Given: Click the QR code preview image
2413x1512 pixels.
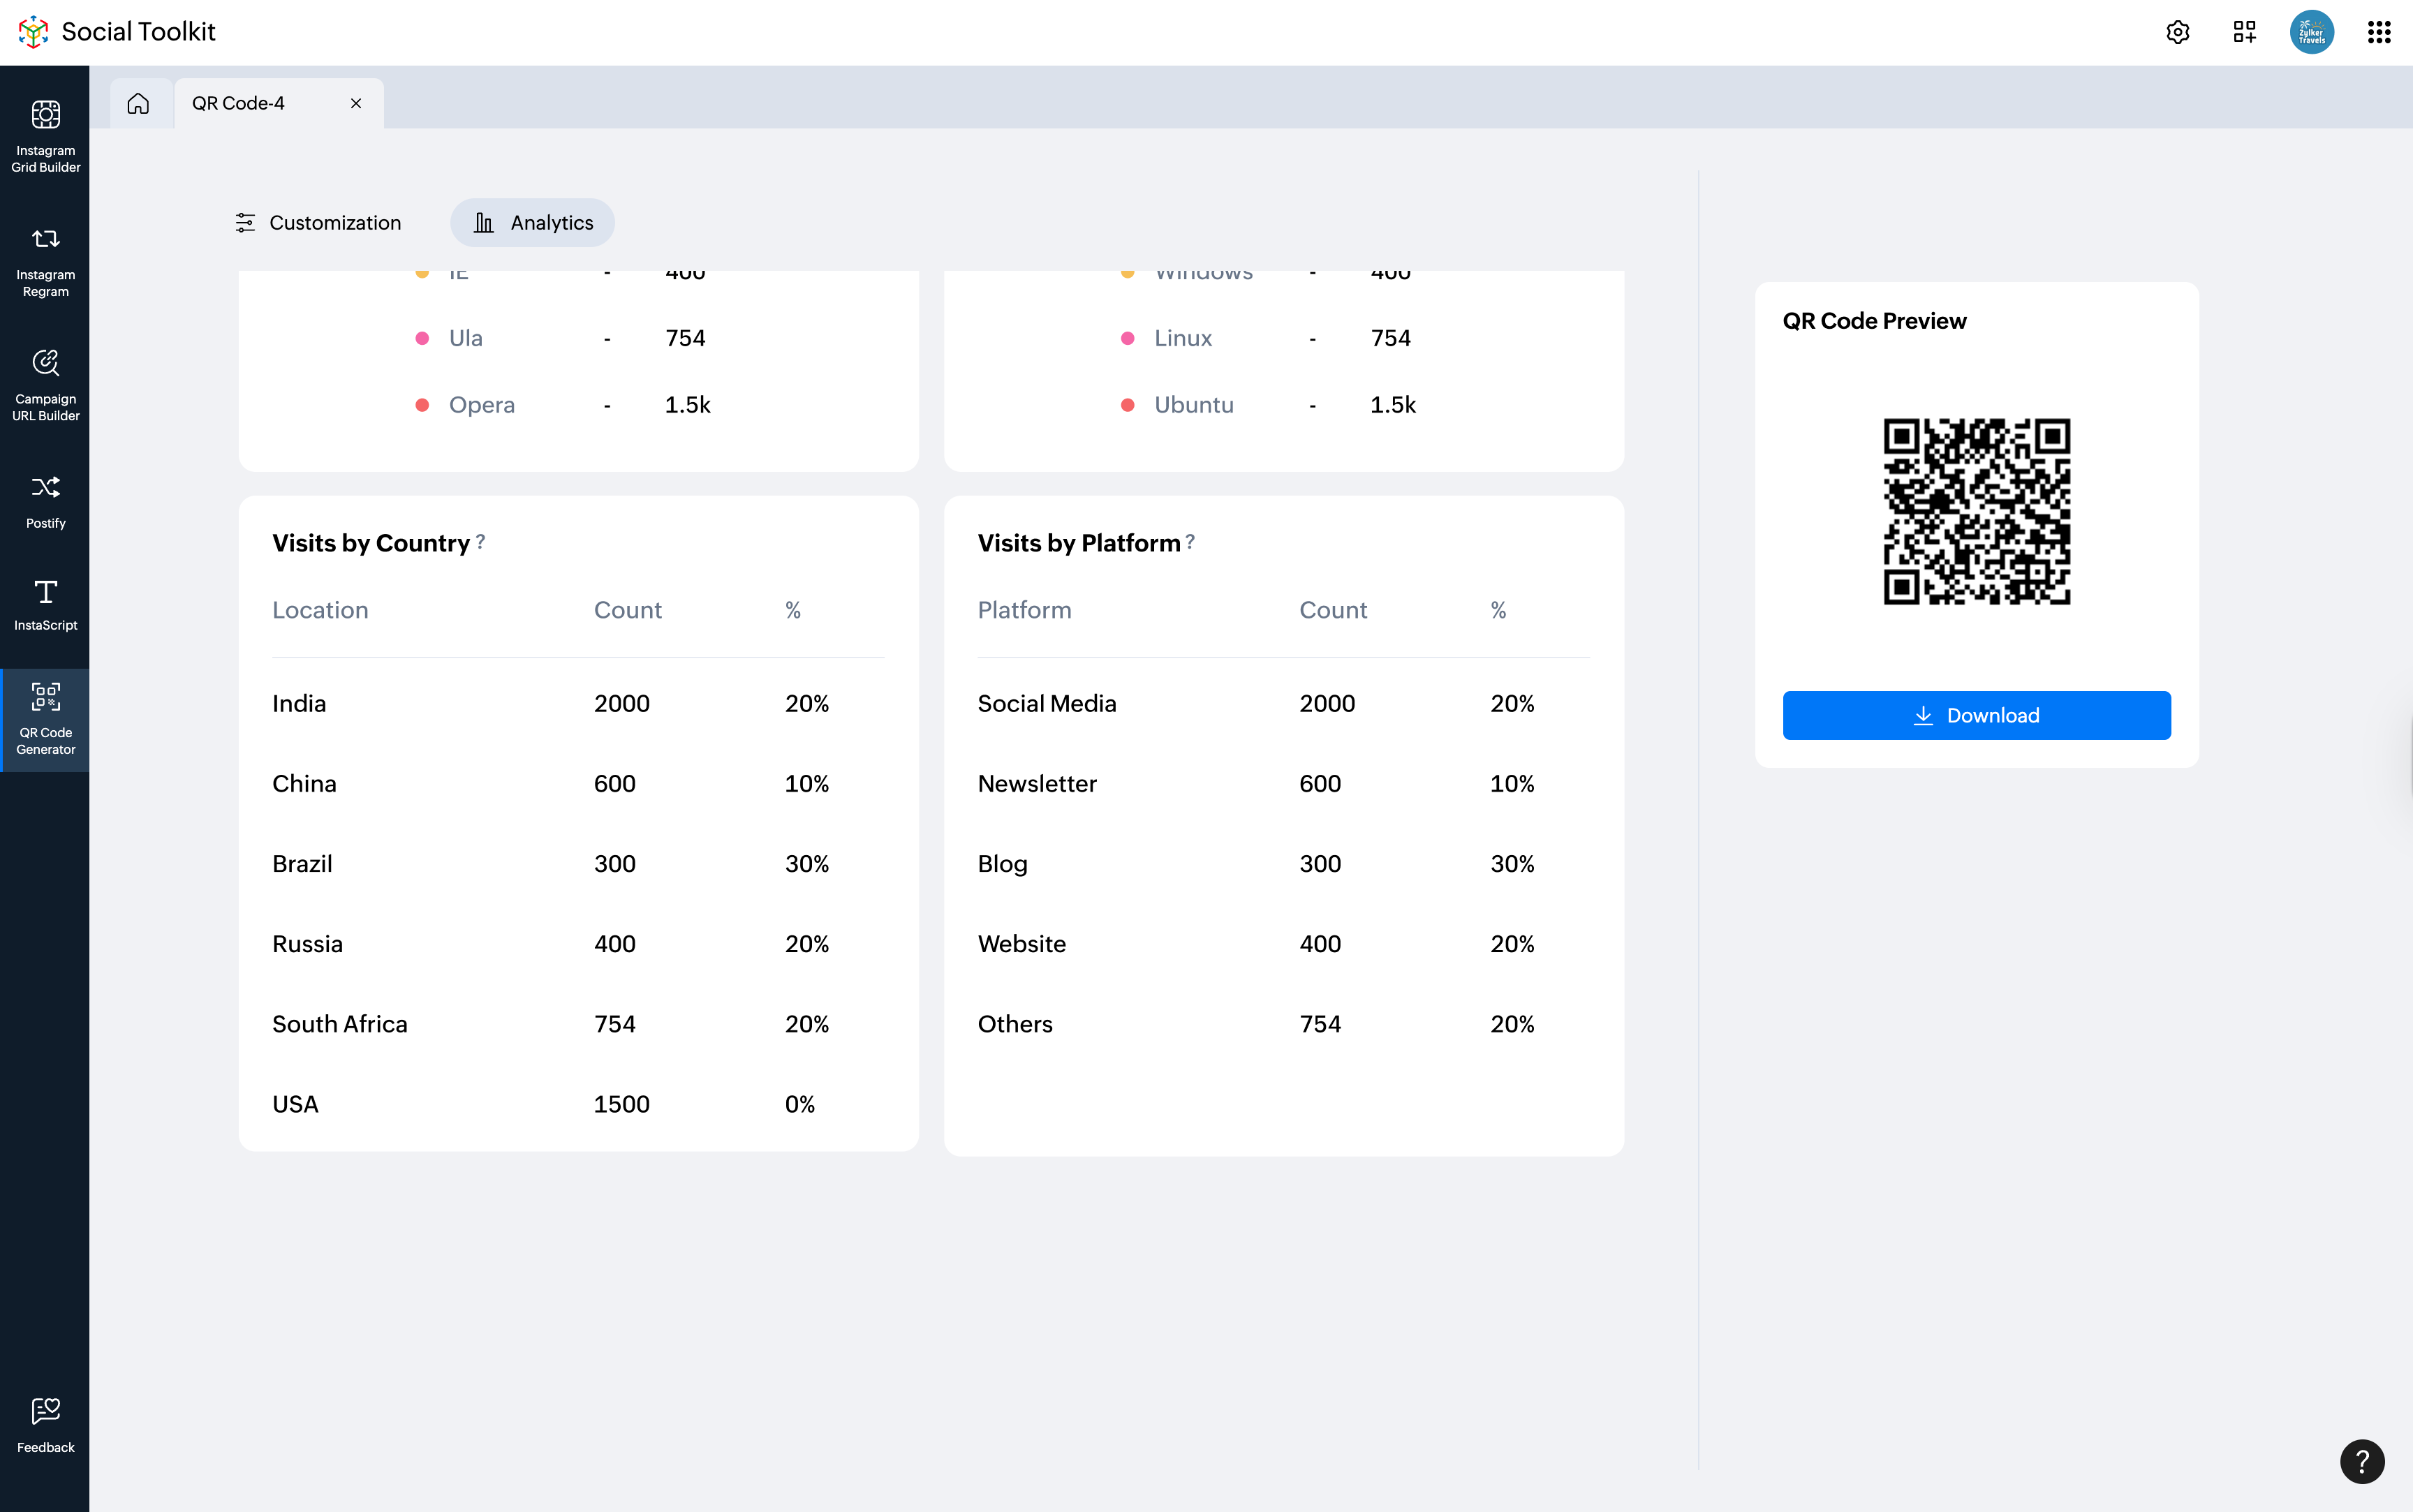Looking at the screenshot, I should pos(1976,511).
